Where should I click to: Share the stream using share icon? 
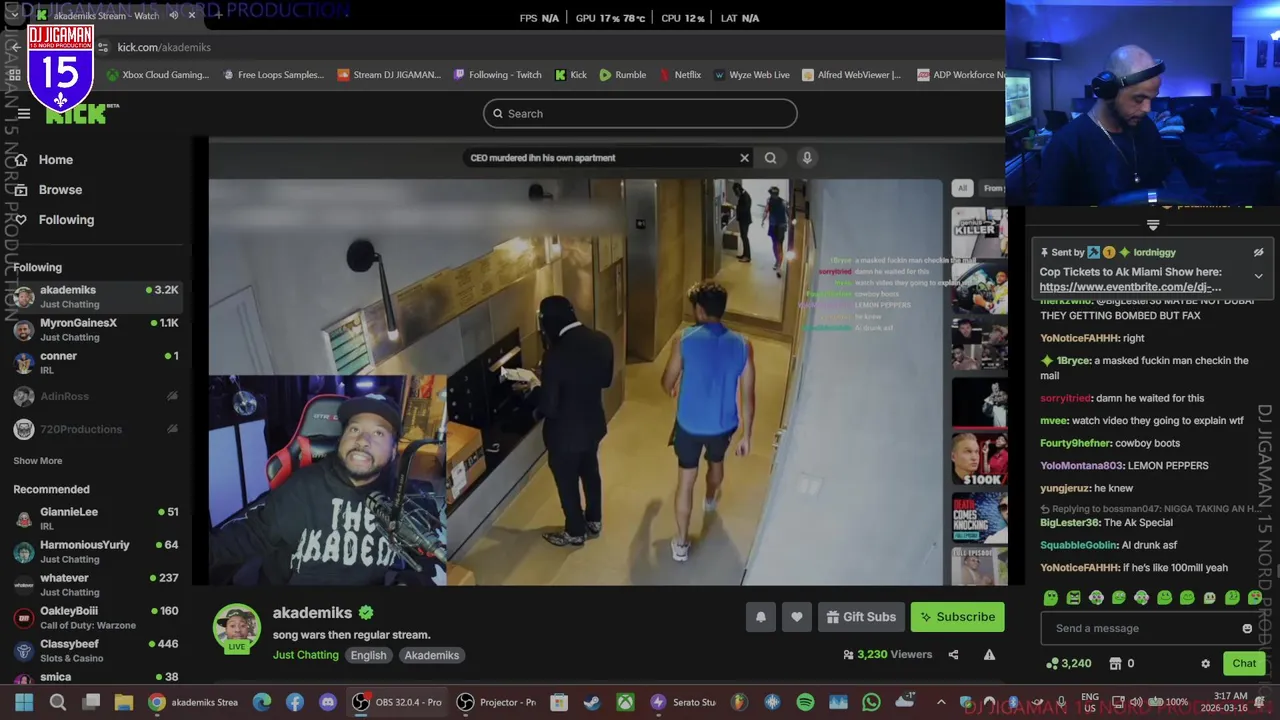pos(953,655)
